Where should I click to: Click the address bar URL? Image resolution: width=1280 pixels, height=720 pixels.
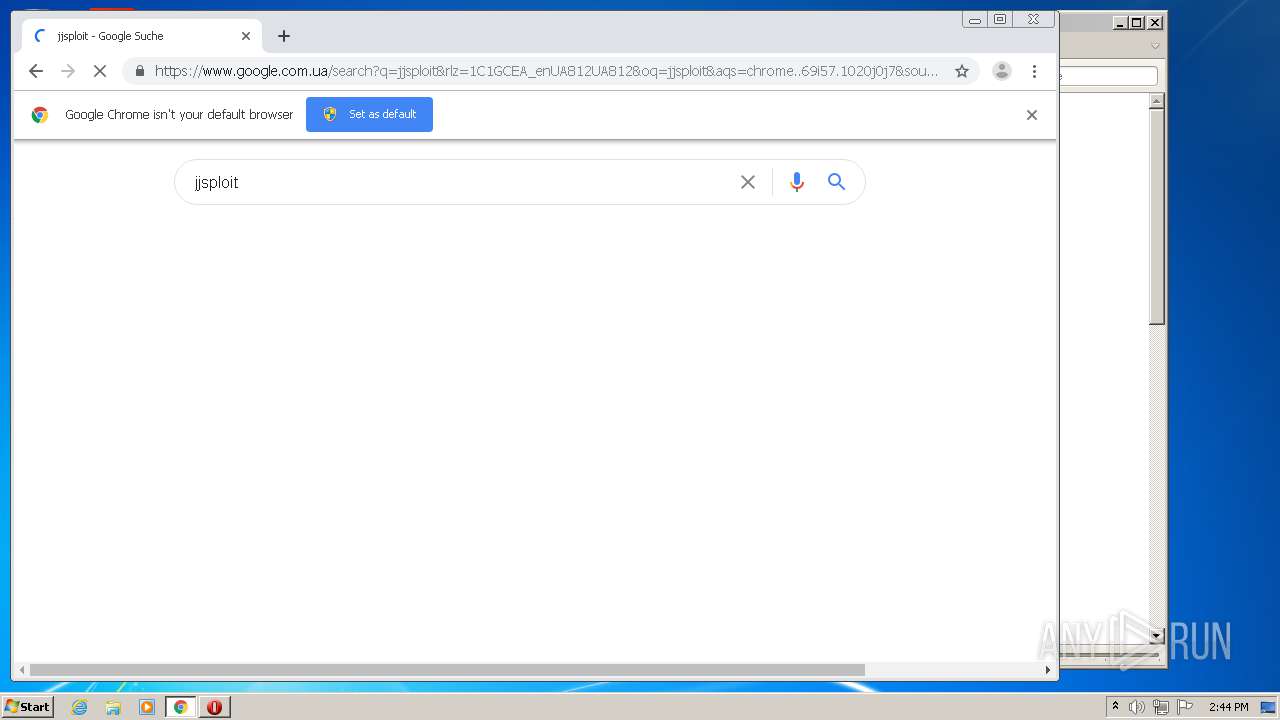[546, 71]
